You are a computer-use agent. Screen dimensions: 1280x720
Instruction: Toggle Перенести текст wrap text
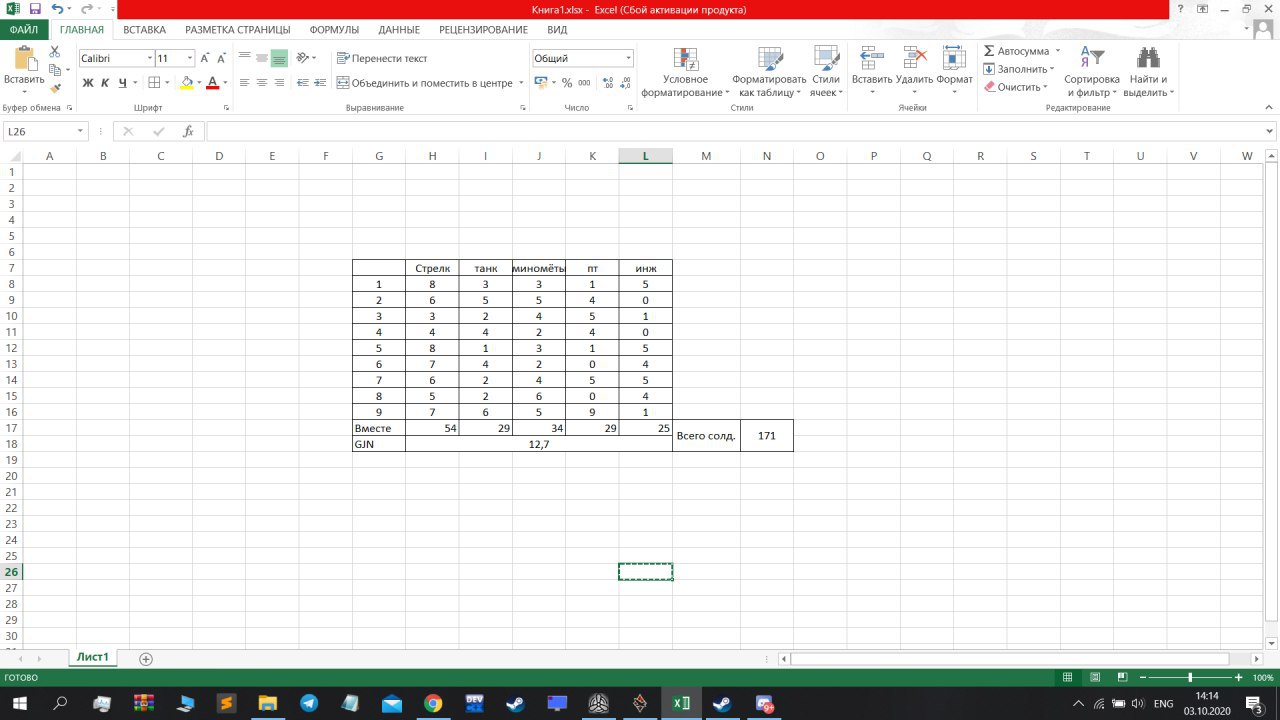tap(382, 59)
